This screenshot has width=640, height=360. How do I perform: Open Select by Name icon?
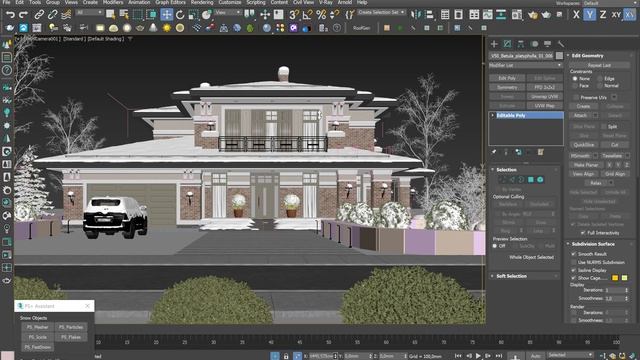[124, 15]
